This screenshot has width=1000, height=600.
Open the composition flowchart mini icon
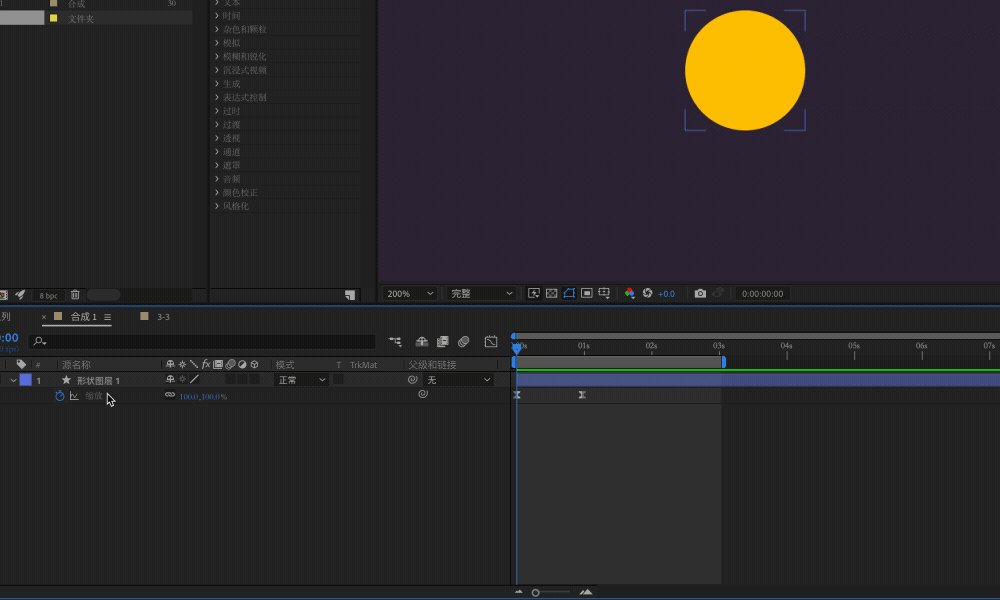coord(395,342)
